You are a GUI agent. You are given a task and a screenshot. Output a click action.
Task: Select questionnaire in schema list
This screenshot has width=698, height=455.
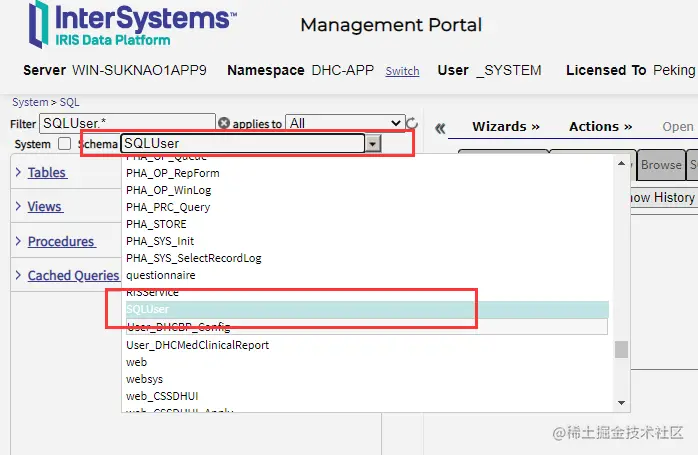[x=161, y=275]
